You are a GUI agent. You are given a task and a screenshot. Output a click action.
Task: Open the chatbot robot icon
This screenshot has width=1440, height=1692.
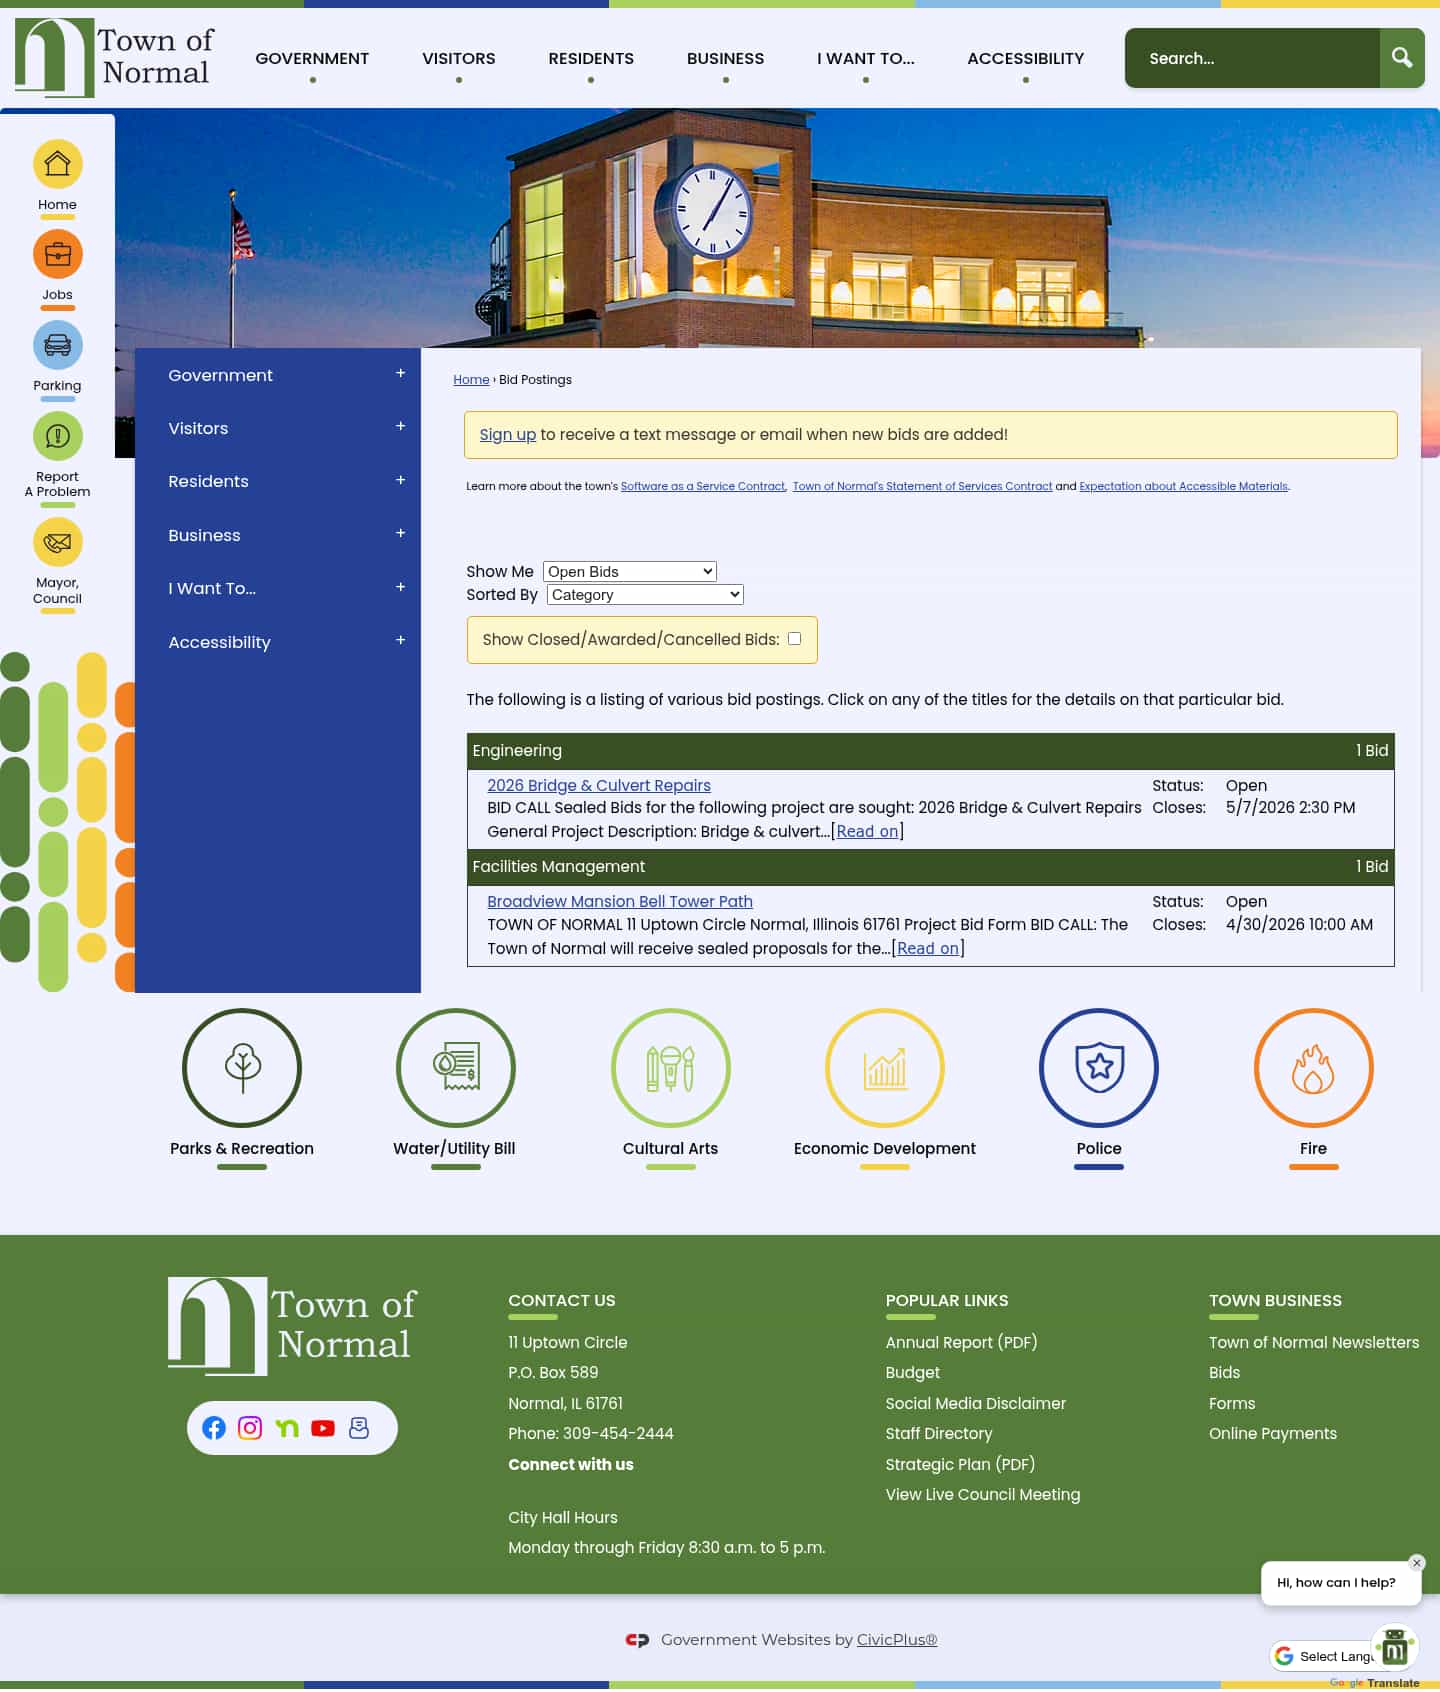pyautogui.click(x=1395, y=1648)
